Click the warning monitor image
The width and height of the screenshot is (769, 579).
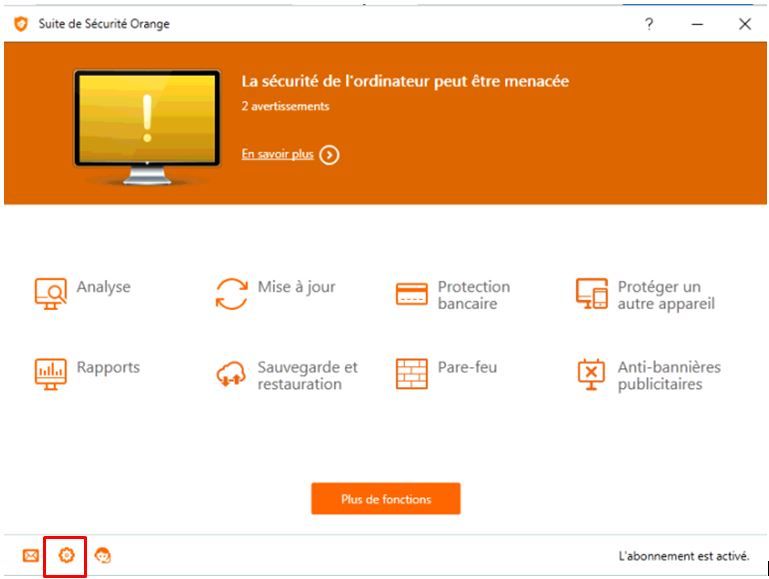[x=147, y=127]
